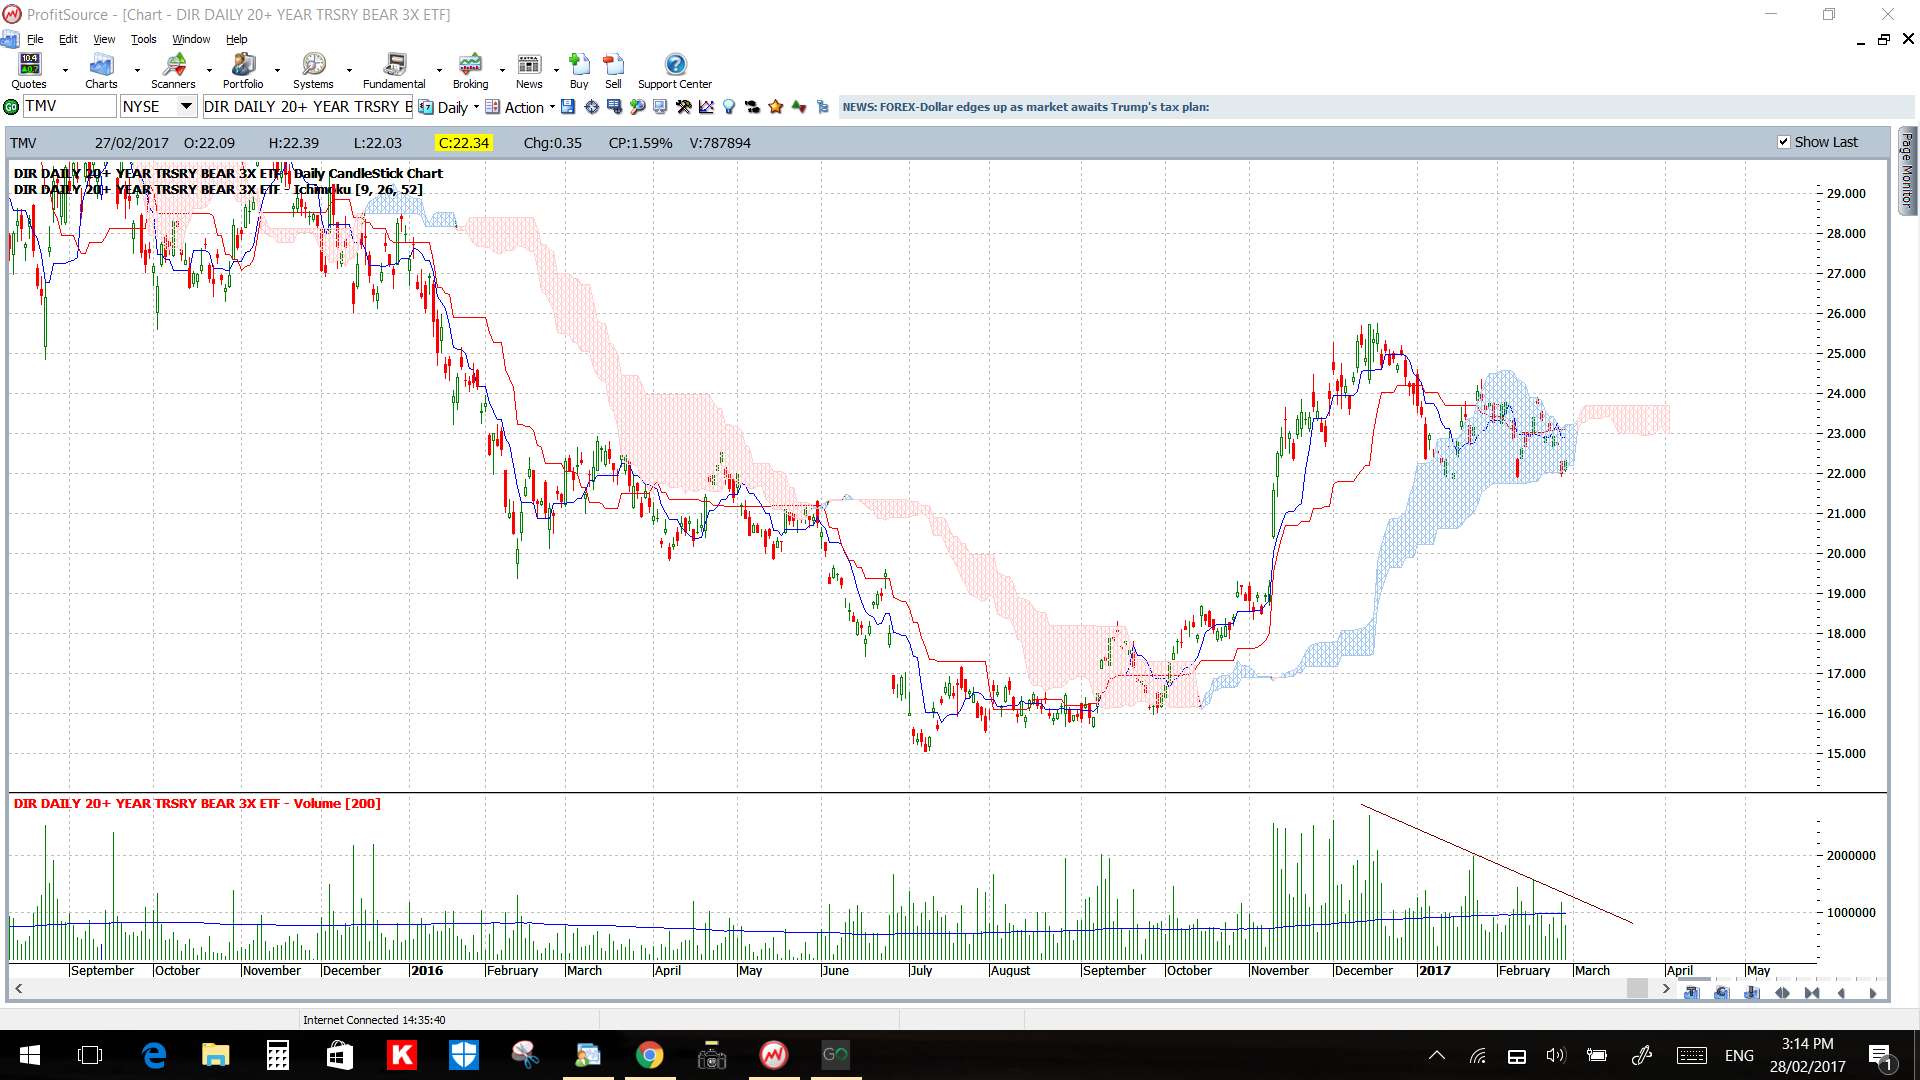
Task: Click the Internet Connected status text
Action: coord(374,1020)
